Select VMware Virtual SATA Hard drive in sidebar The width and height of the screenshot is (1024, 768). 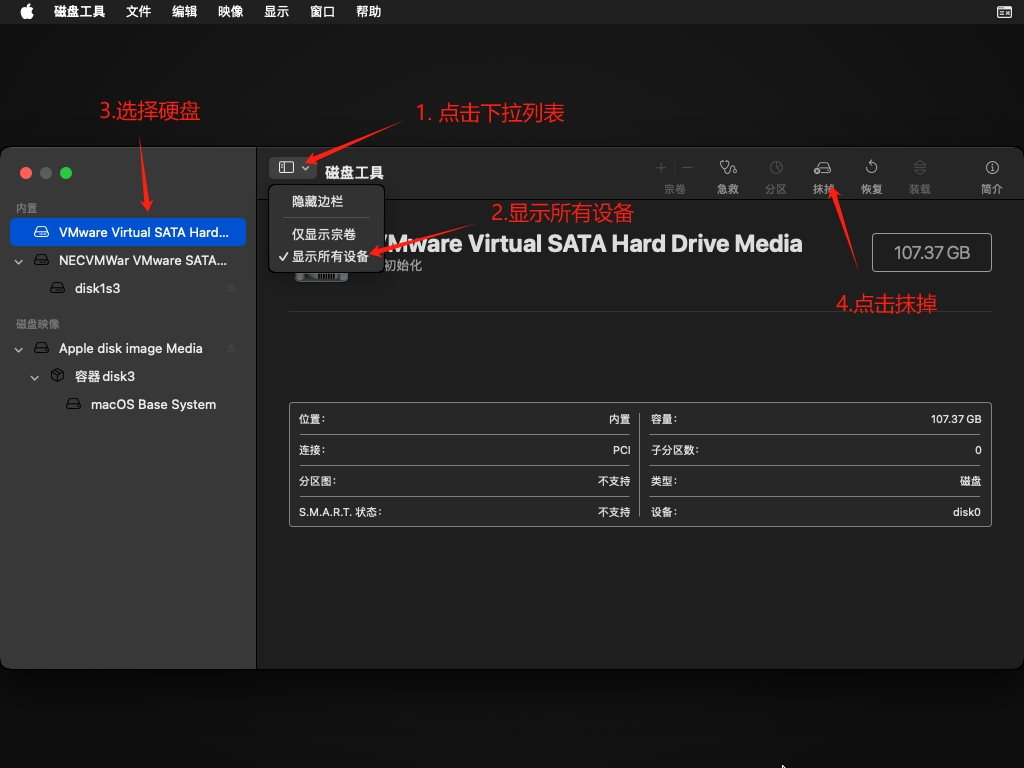[128, 232]
